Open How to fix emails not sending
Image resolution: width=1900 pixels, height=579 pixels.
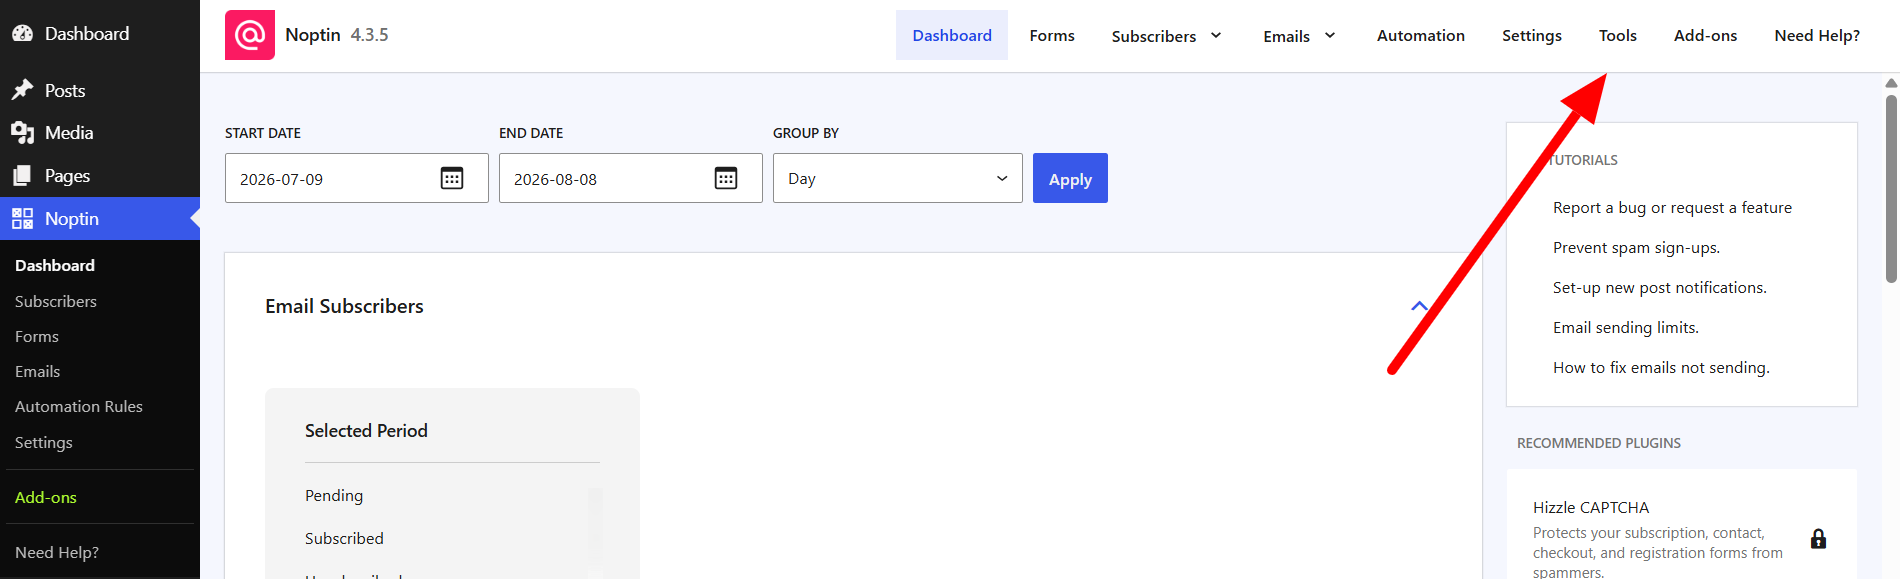point(1661,367)
